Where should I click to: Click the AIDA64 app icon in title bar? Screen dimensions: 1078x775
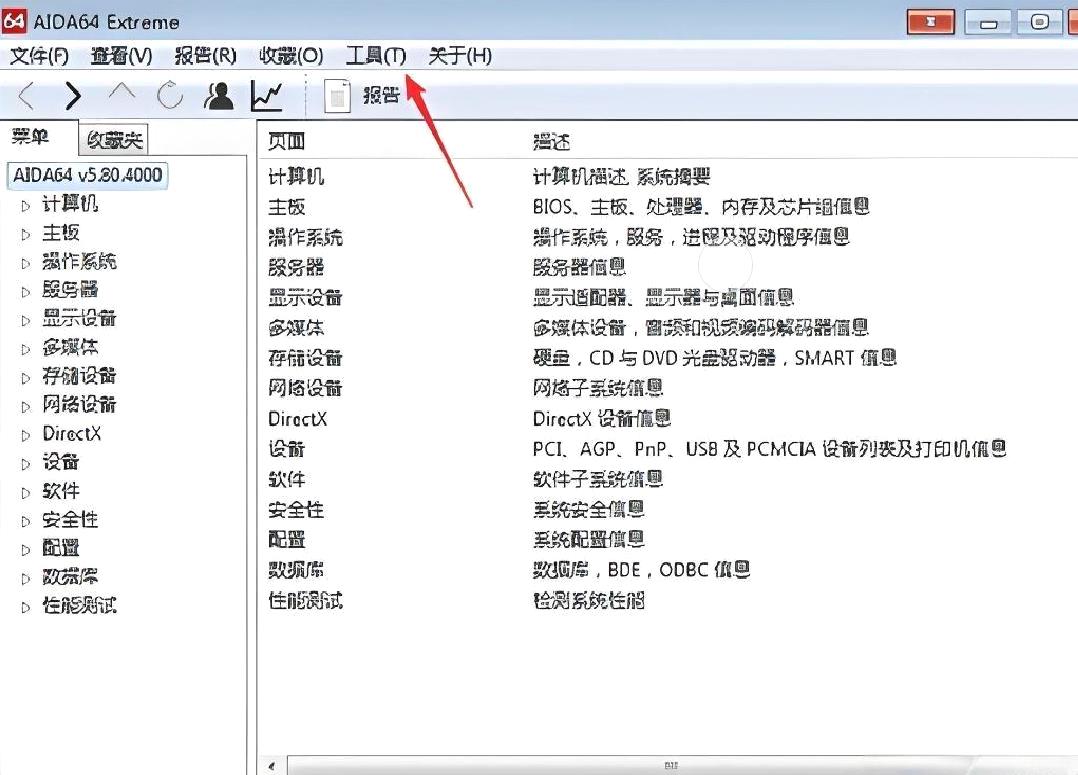14,21
